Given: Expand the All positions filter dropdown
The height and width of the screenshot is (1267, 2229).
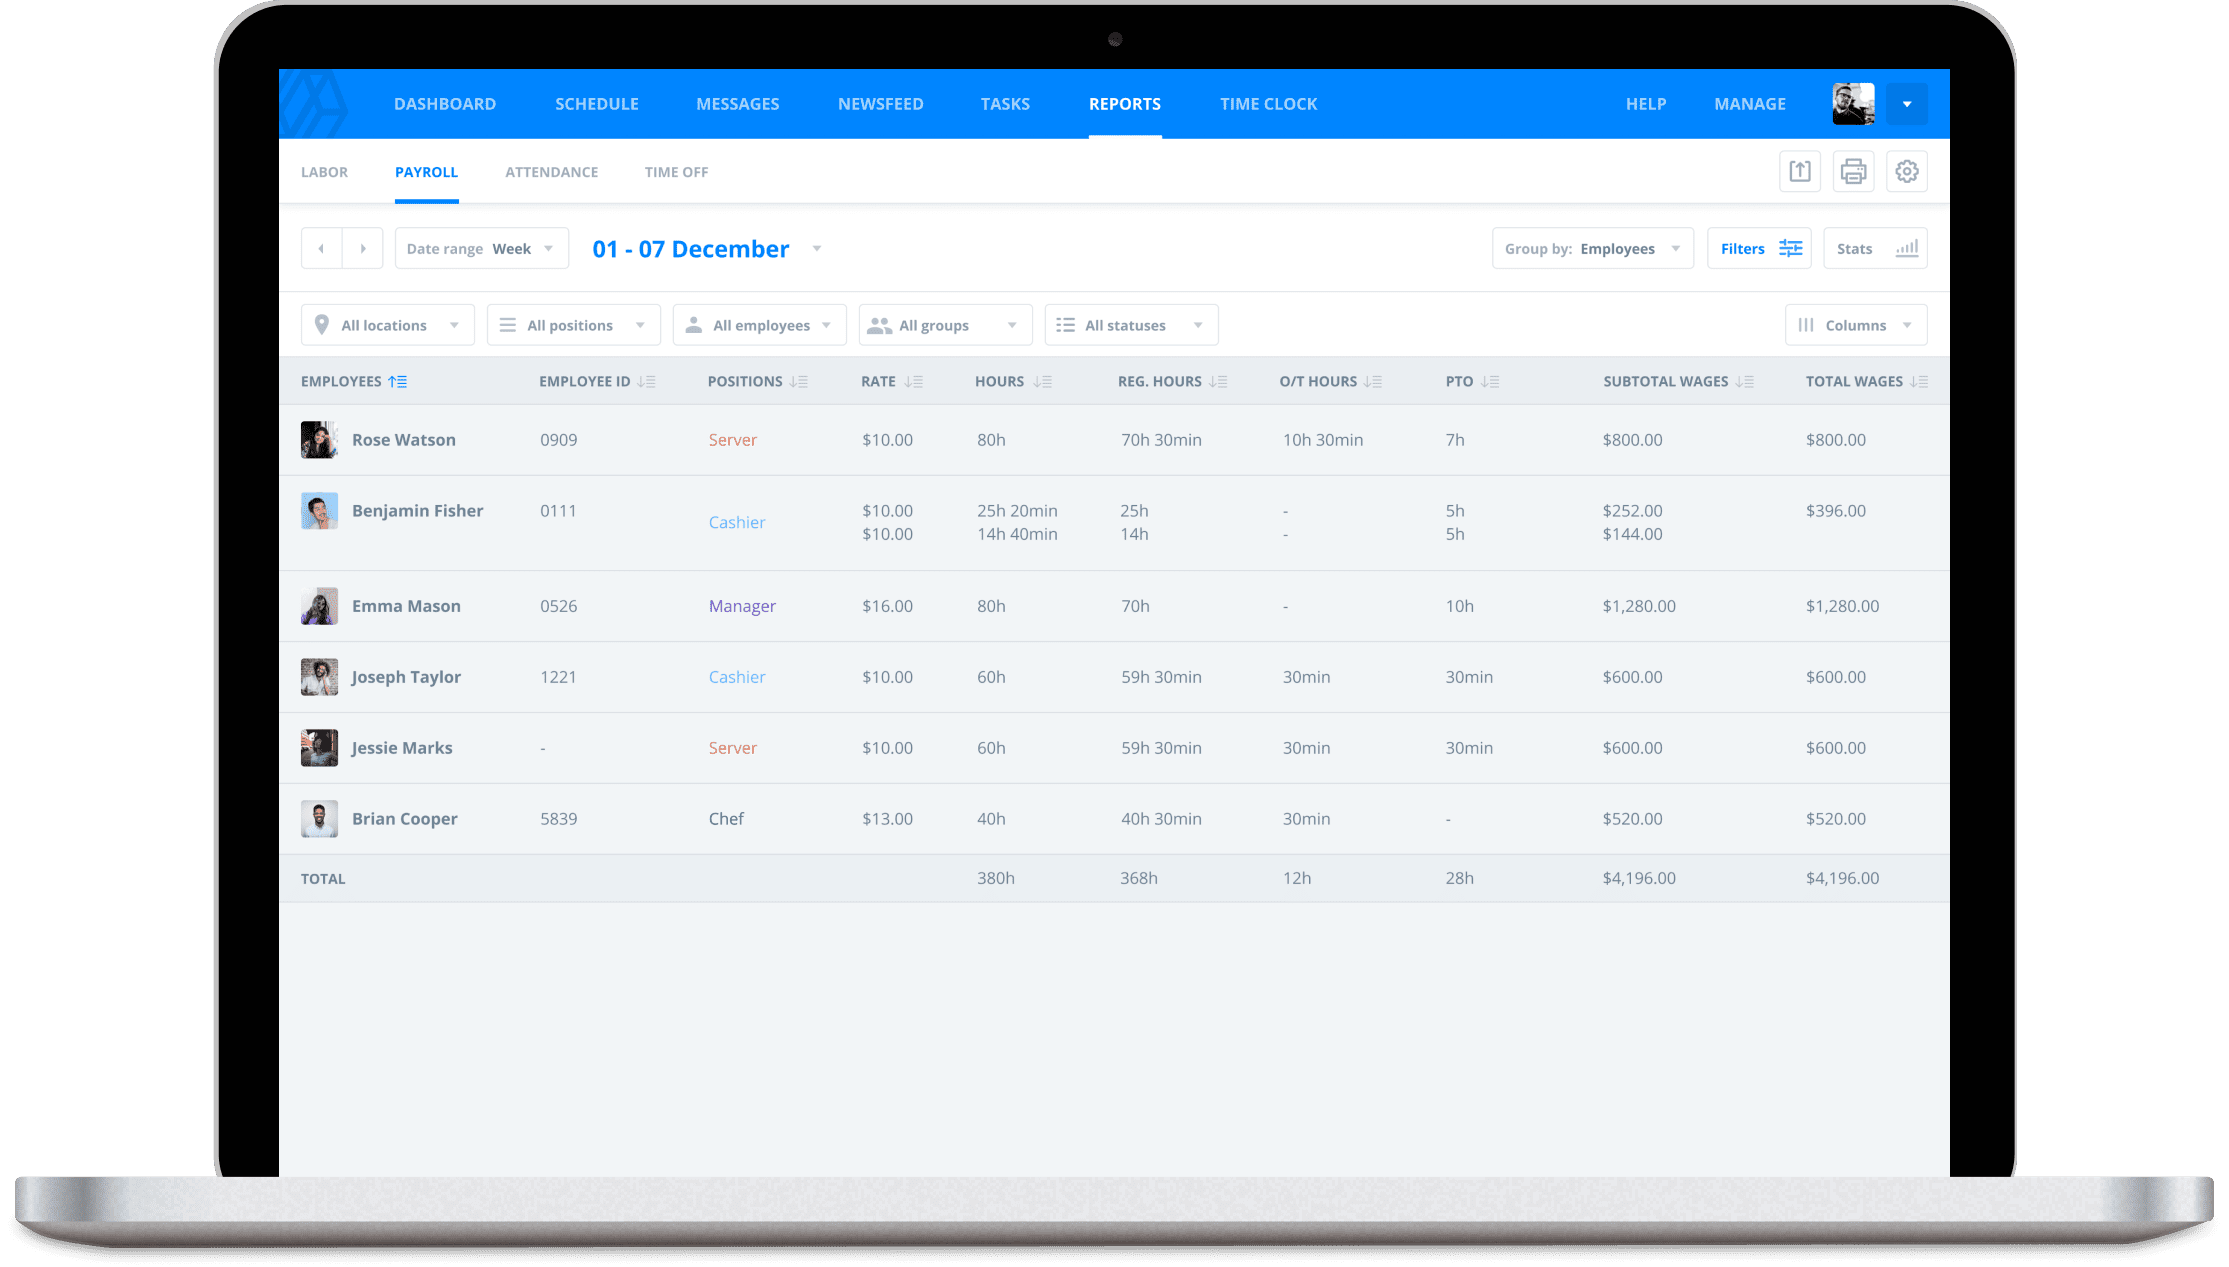Looking at the screenshot, I should pyautogui.click(x=572, y=324).
